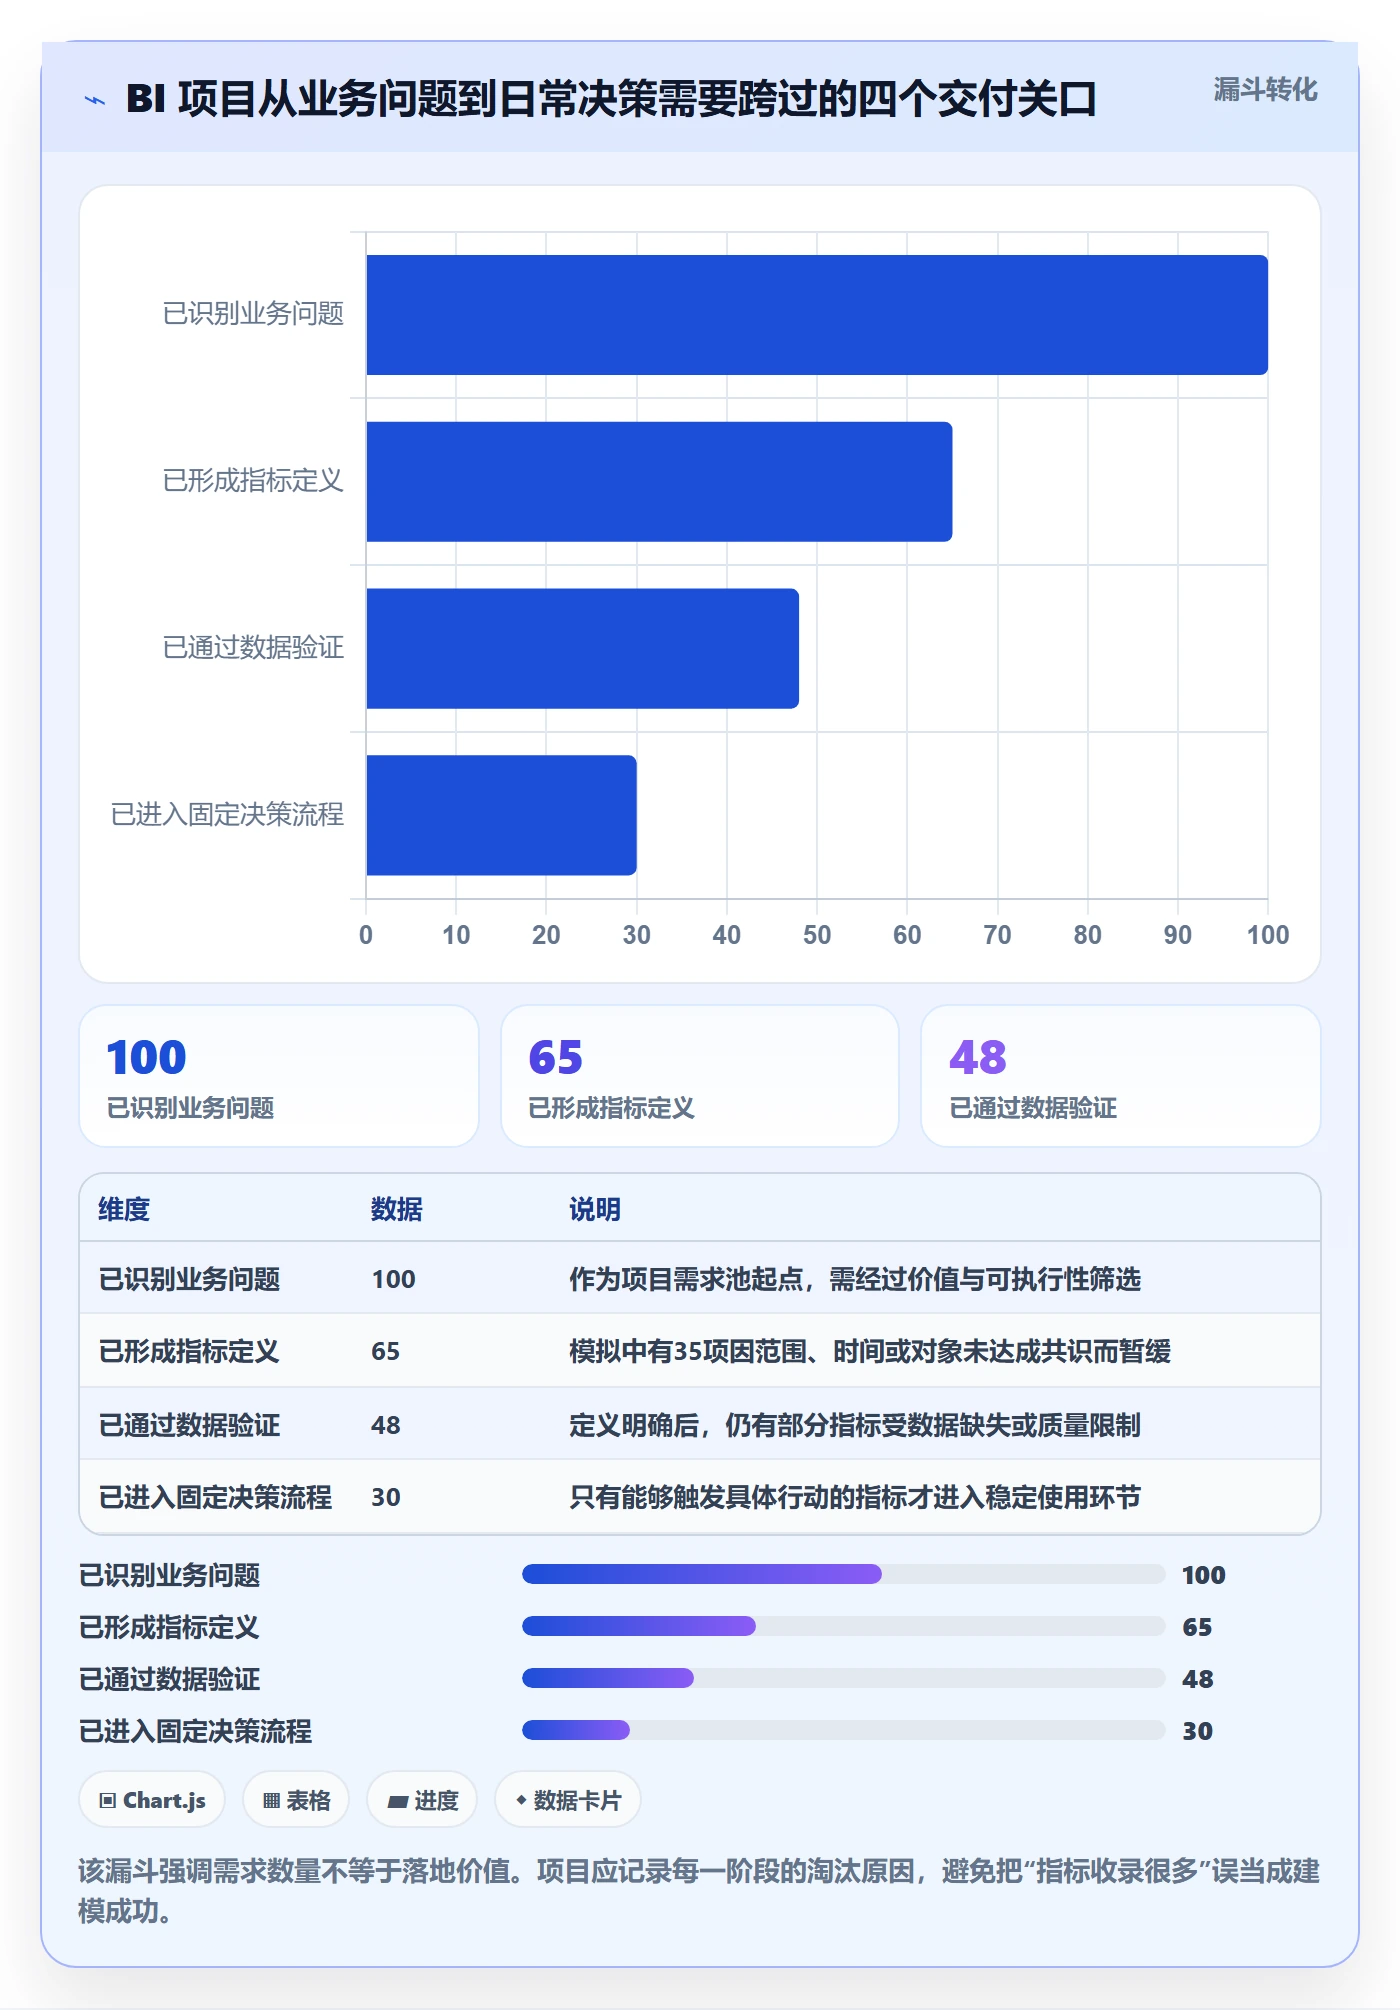Click description 模拟中有35项因范围
The width and height of the screenshot is (1400, 2010).
click(x=870, y=1351)
